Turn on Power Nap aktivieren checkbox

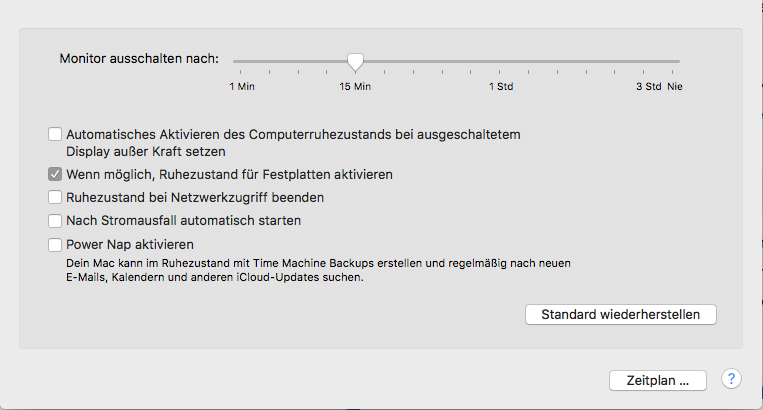tap(55, 244)
